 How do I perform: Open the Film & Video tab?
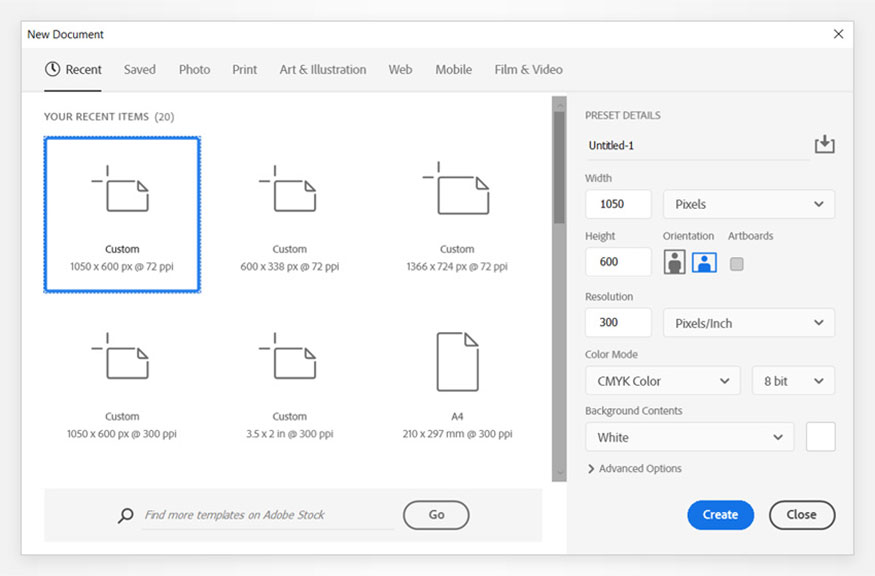coord(528,70)
